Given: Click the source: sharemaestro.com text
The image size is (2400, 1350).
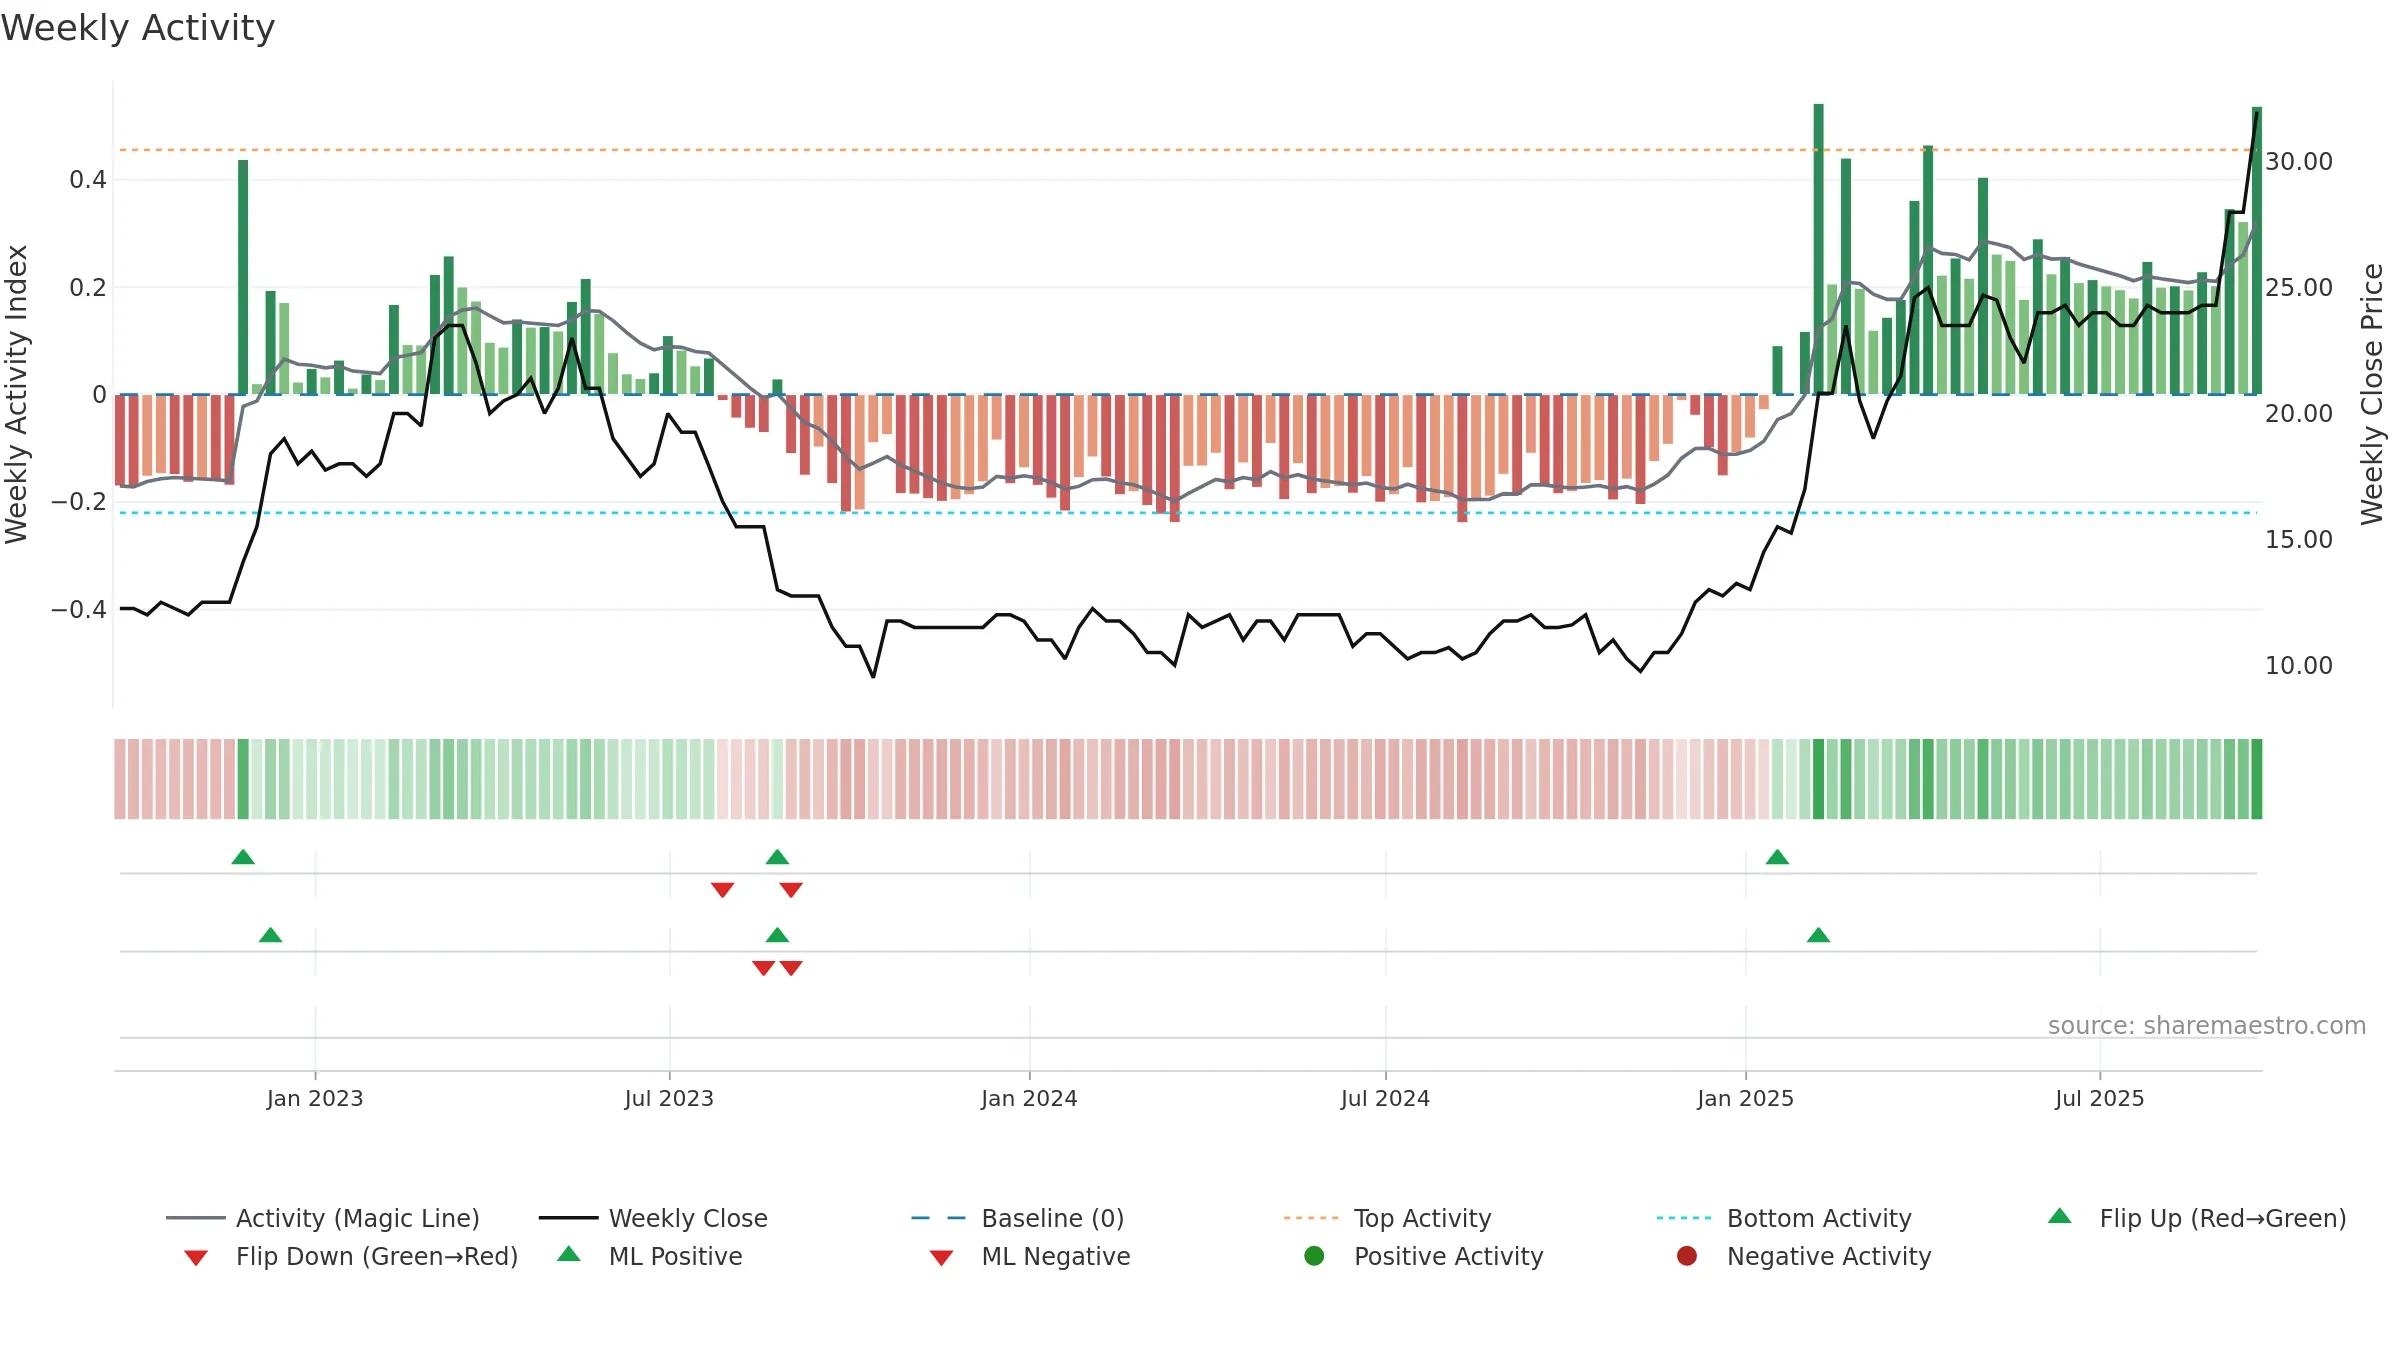Looking at the screenshot, I should click(2207, 1025).
